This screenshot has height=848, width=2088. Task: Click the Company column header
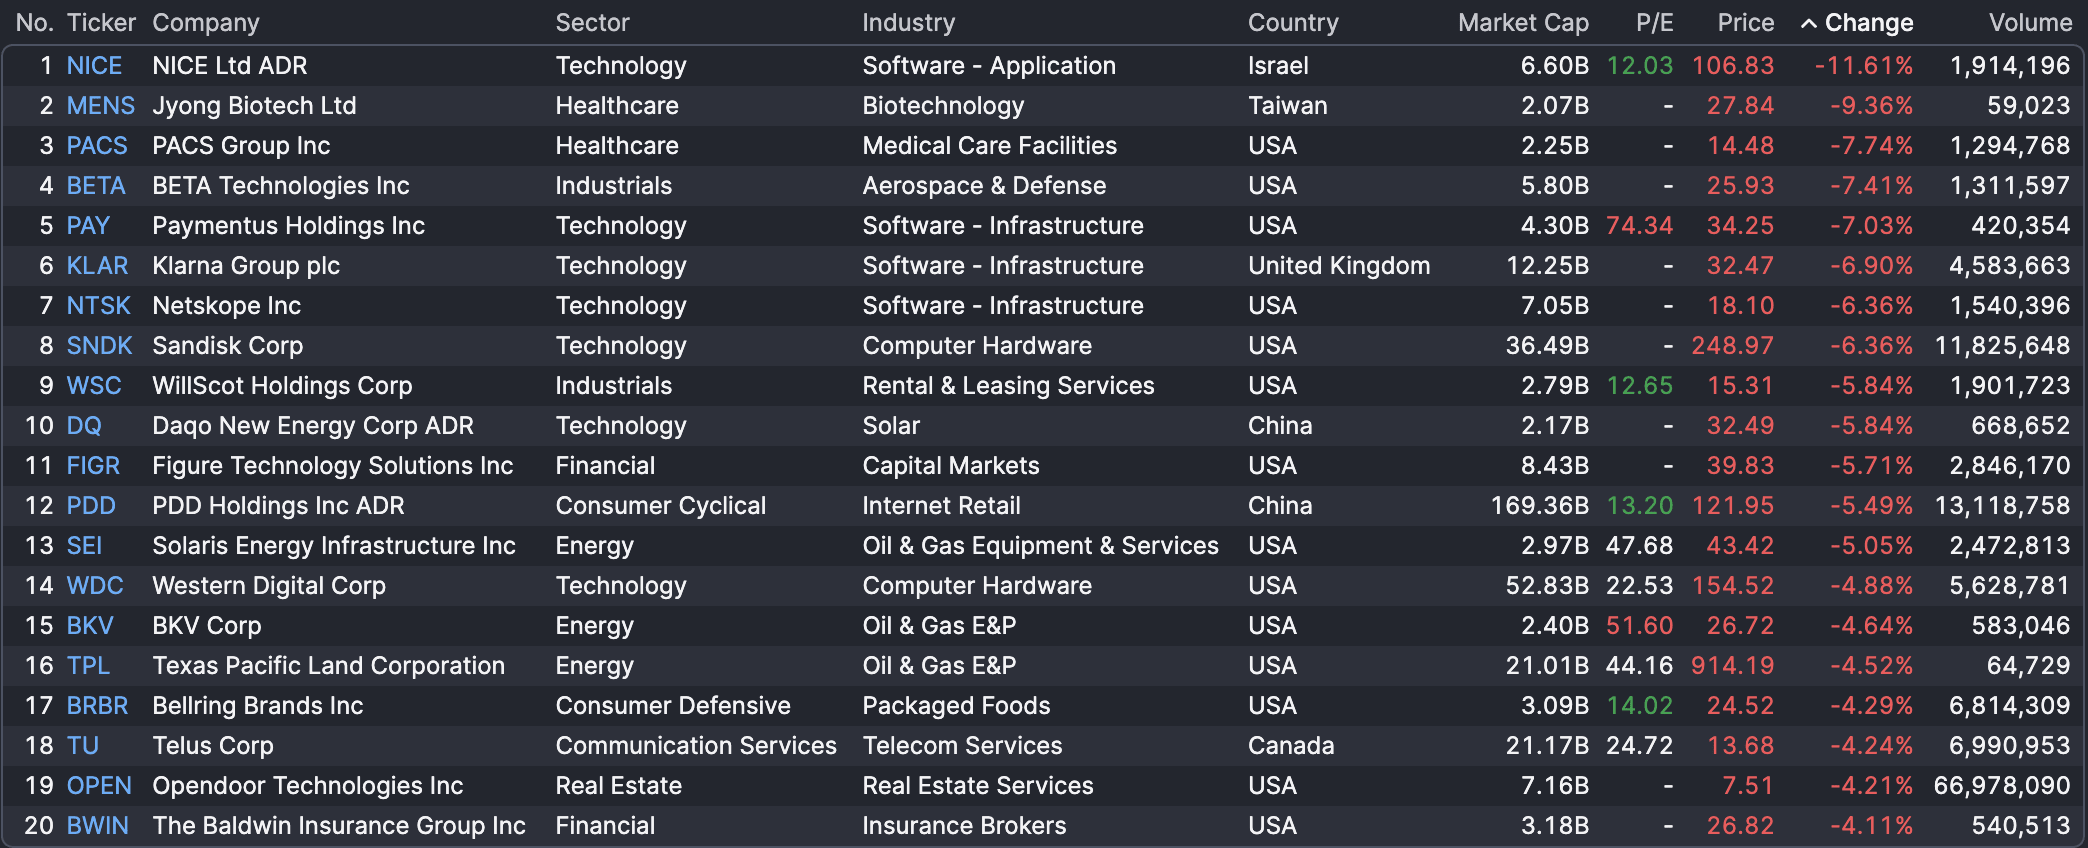(x=205, y=23)
